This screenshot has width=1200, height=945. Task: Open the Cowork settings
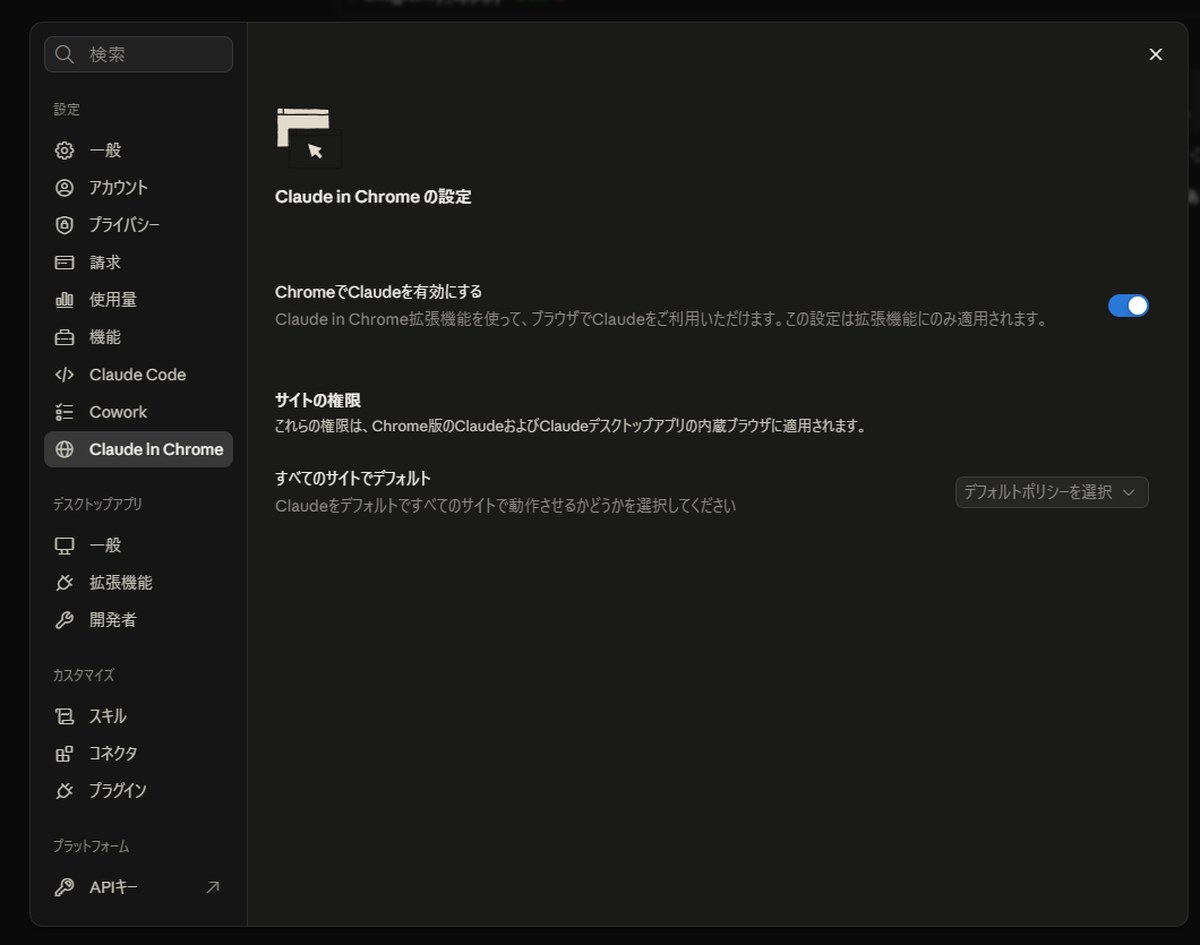click(138, 412)
